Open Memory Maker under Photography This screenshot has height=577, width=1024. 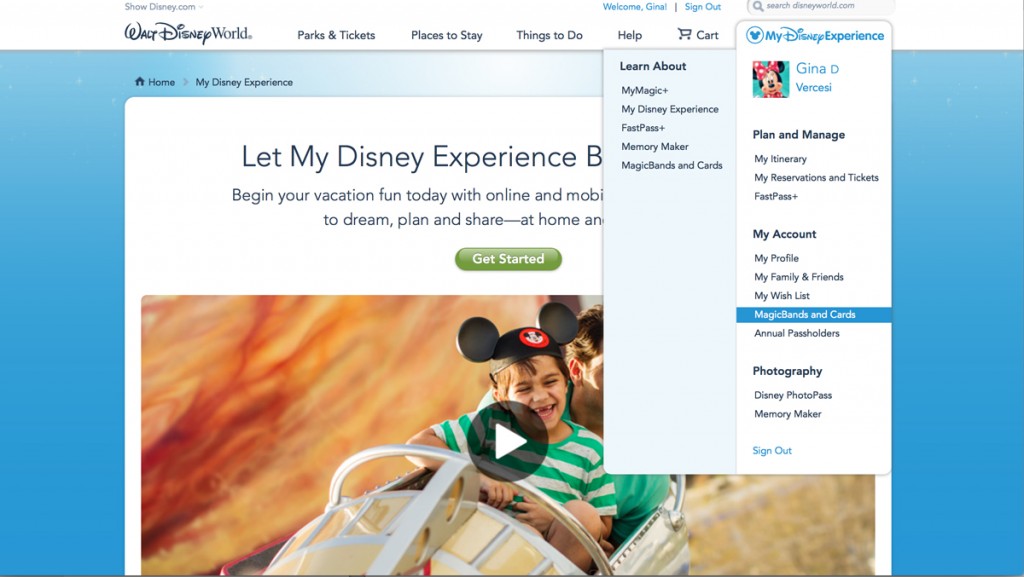point(788,414)
